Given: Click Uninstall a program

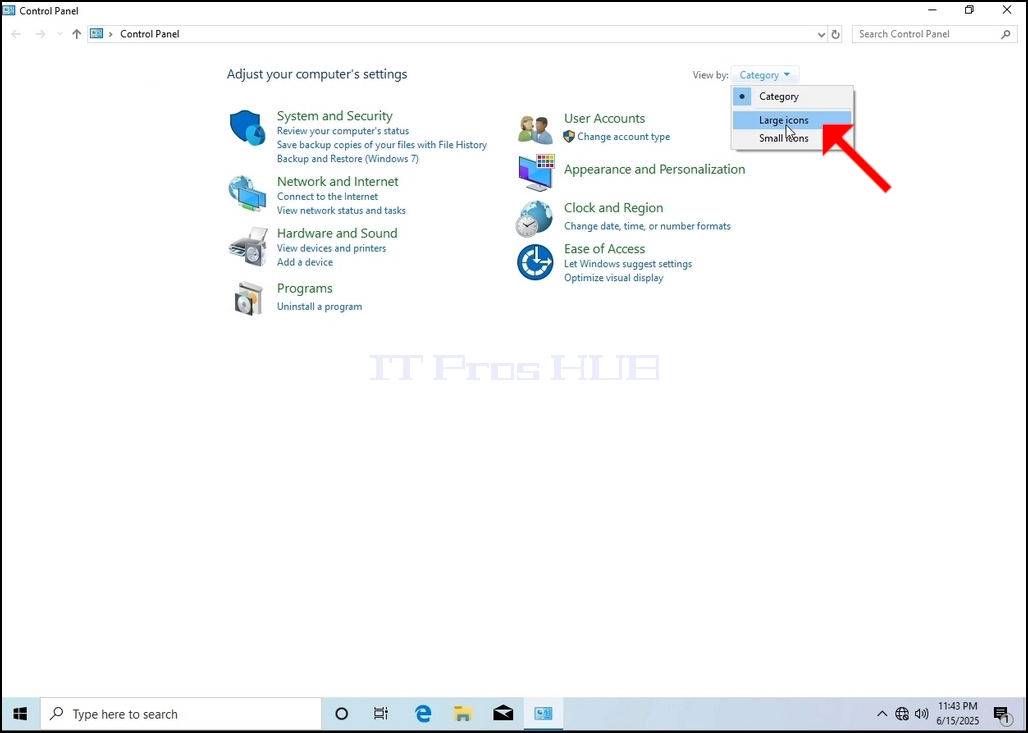Looking at the screenshot, I should (319, 307).
